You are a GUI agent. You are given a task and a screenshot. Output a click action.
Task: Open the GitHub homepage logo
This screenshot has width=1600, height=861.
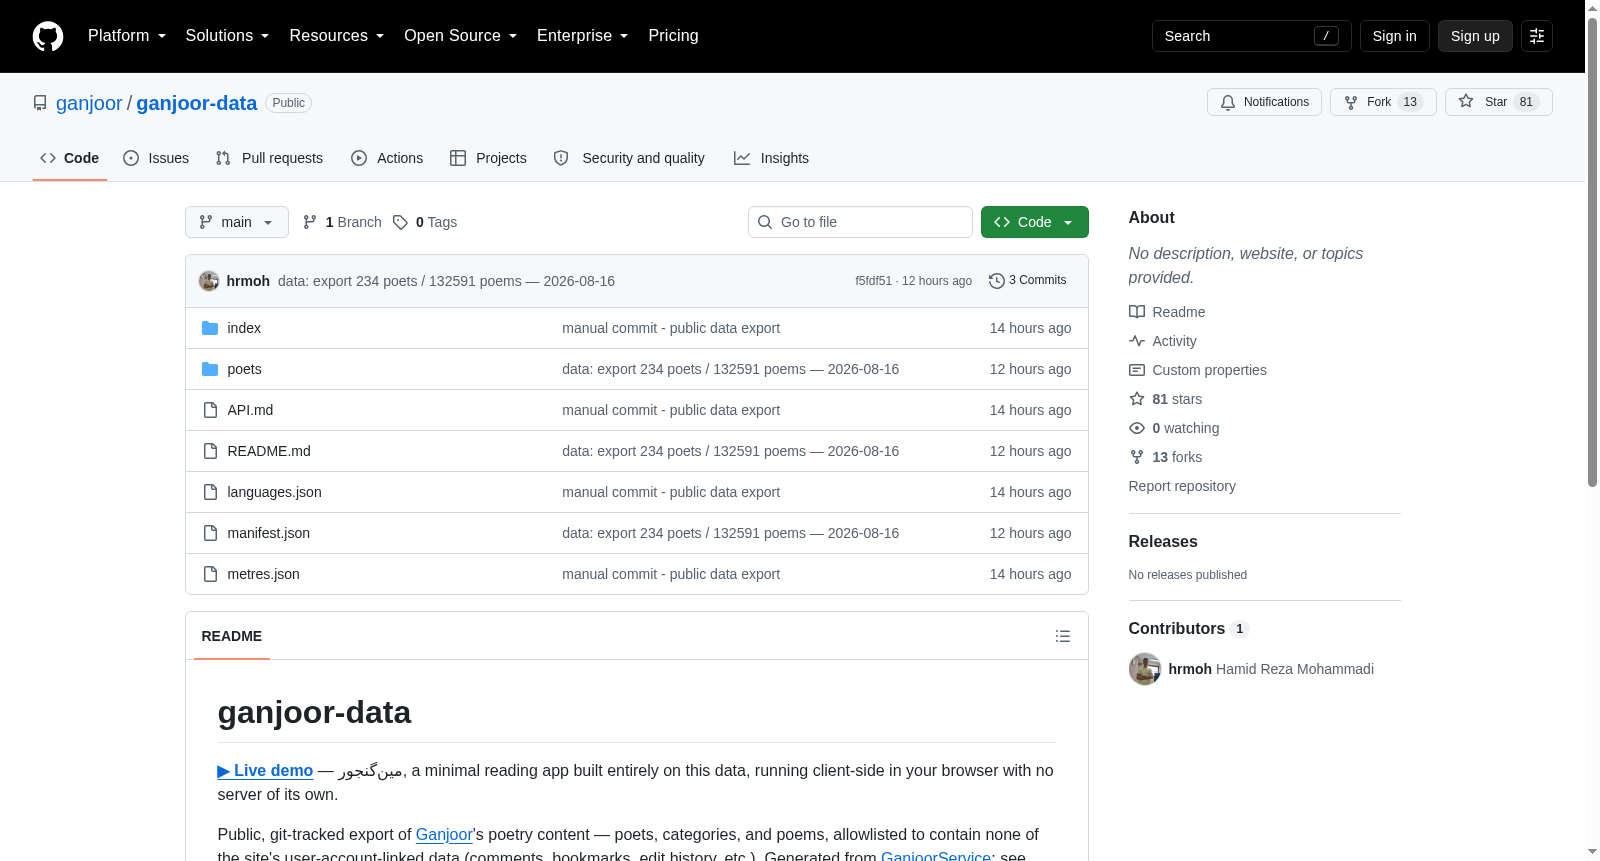pyautogui.click(x=48, y=36)
